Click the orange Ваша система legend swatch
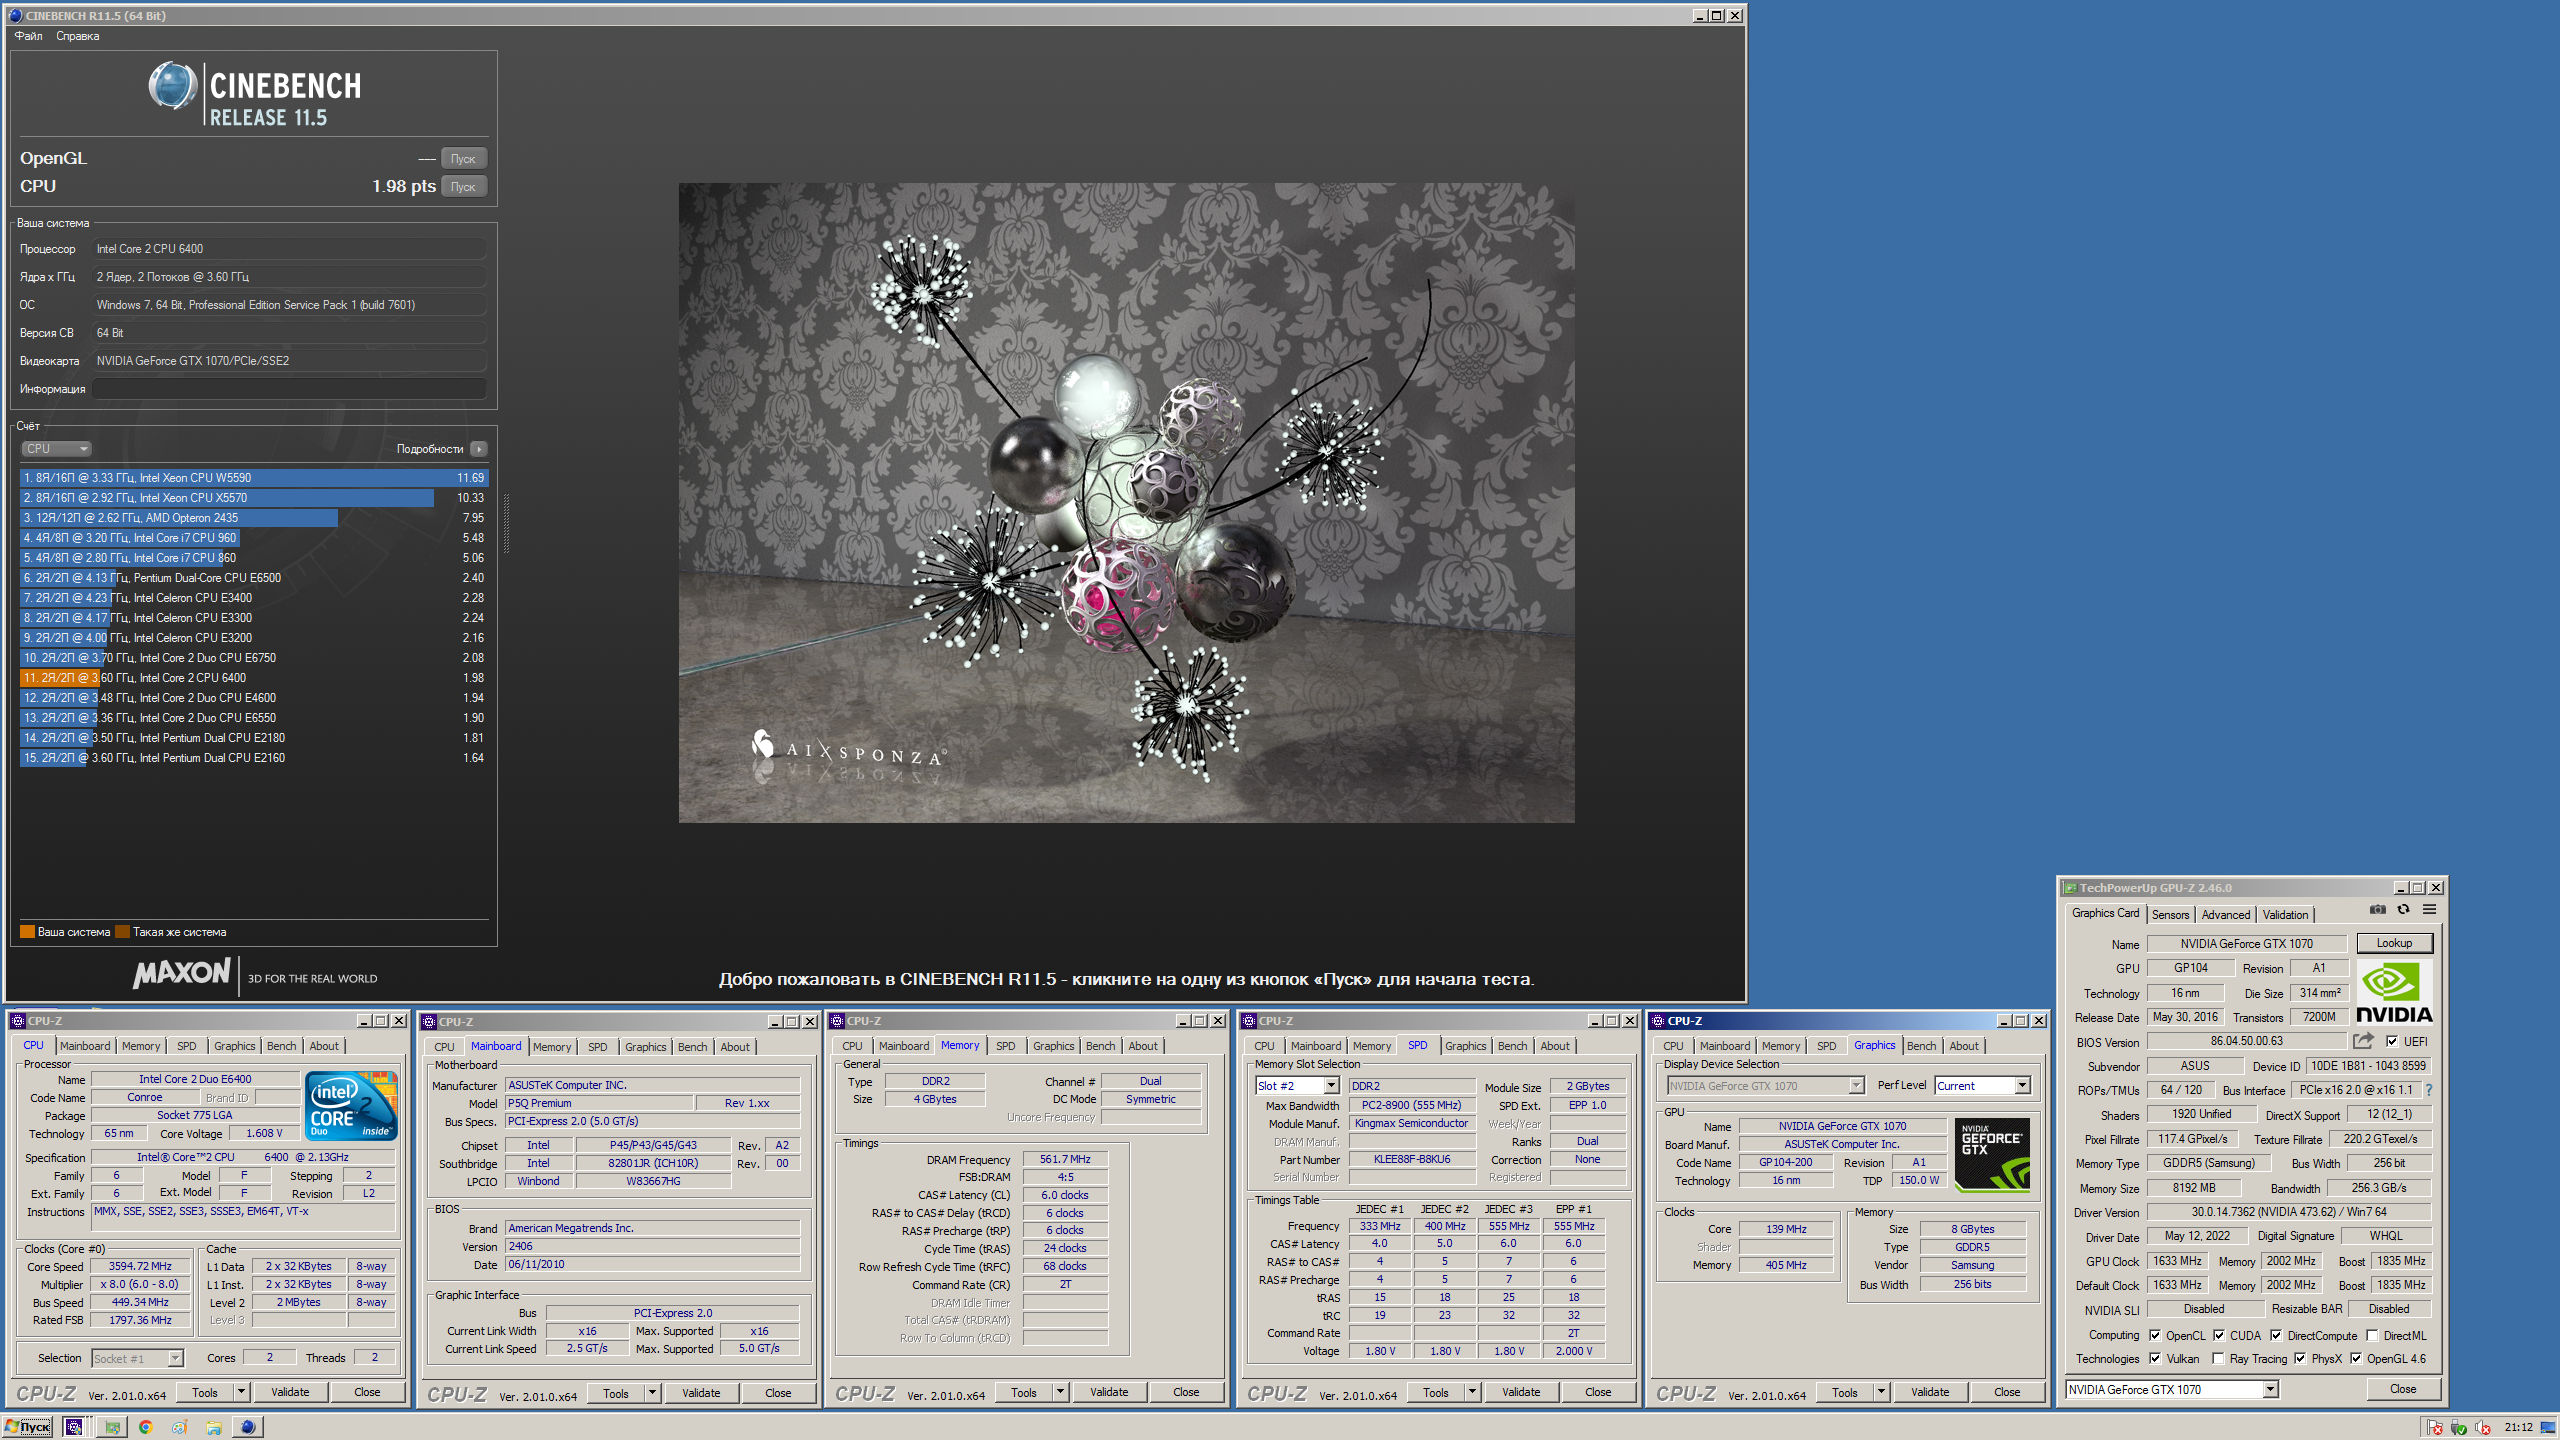The width and height of the screenshot is (2560, 1440). tap(28, 931)
